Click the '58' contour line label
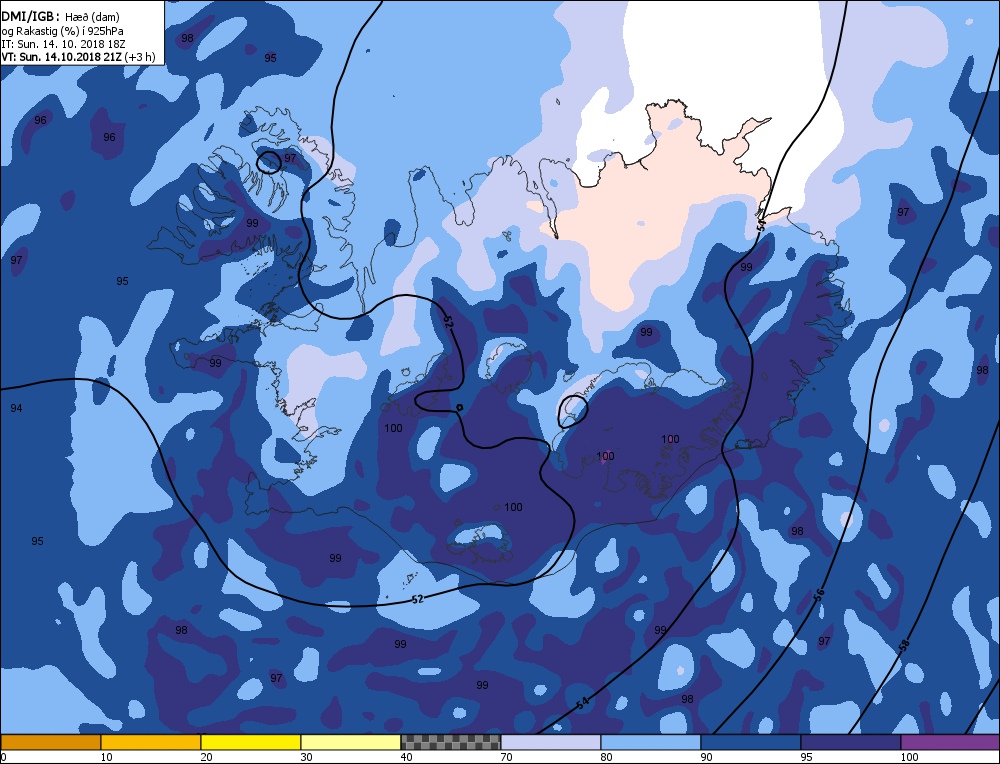The height and width of the screenshot is (764, 1000). (904, 645)
